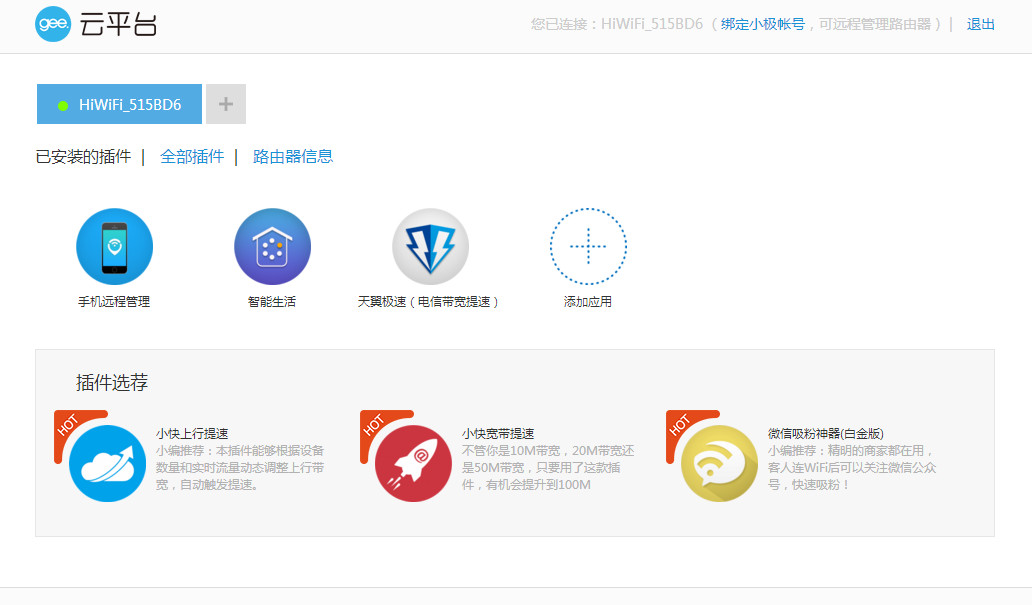Open the 手机远程管理 plugin icon

[115, 247]
